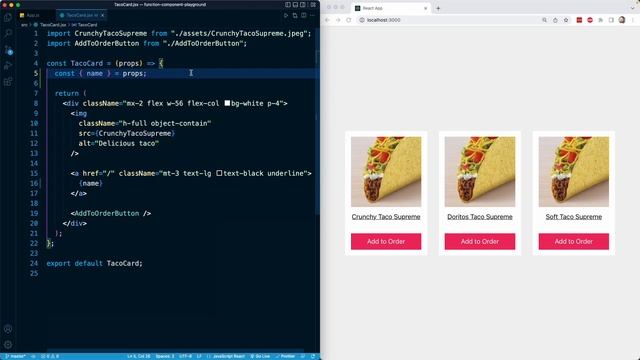640x360 pixels.
Task: Click 'export default TacoCard;' code line
Action: pos(94,263)
